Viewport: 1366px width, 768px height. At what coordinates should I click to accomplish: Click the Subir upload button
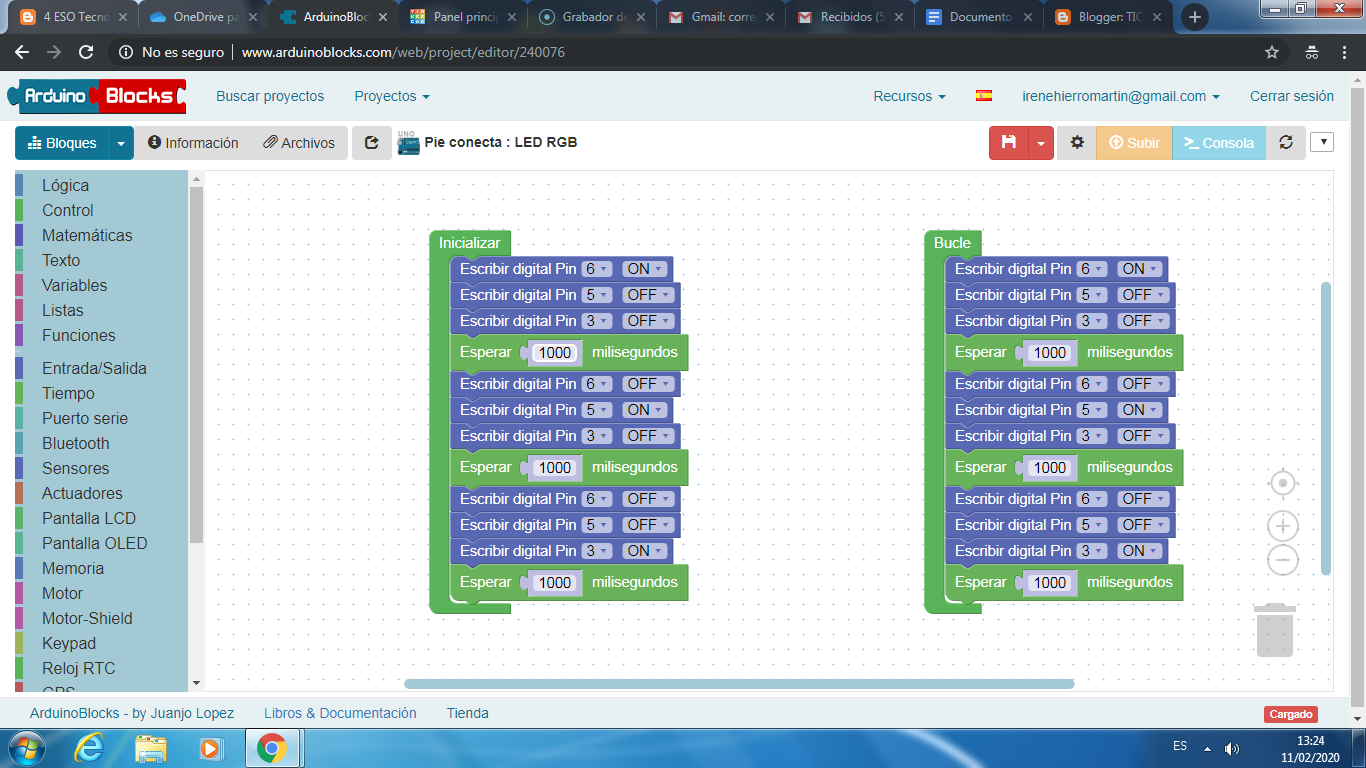(1134, 143)
